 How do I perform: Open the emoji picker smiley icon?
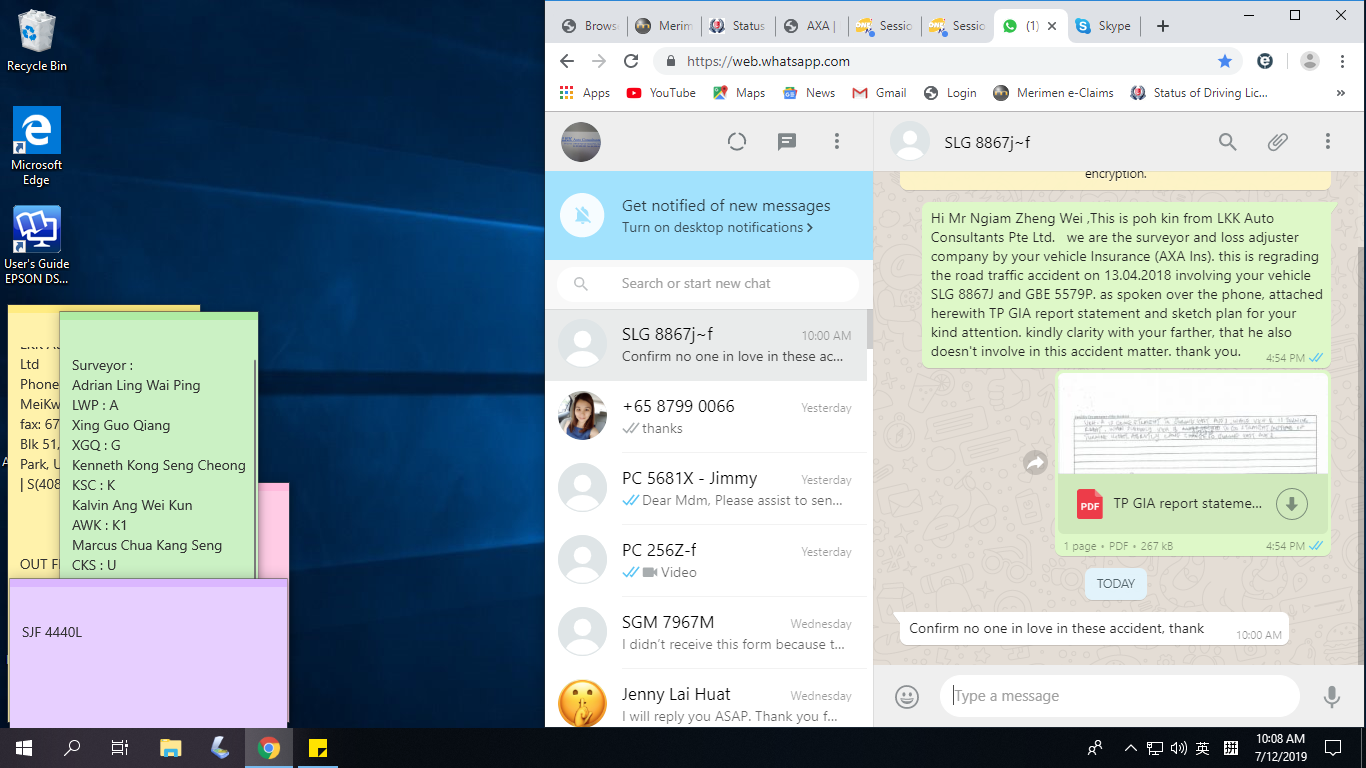[x=907, y=696]
